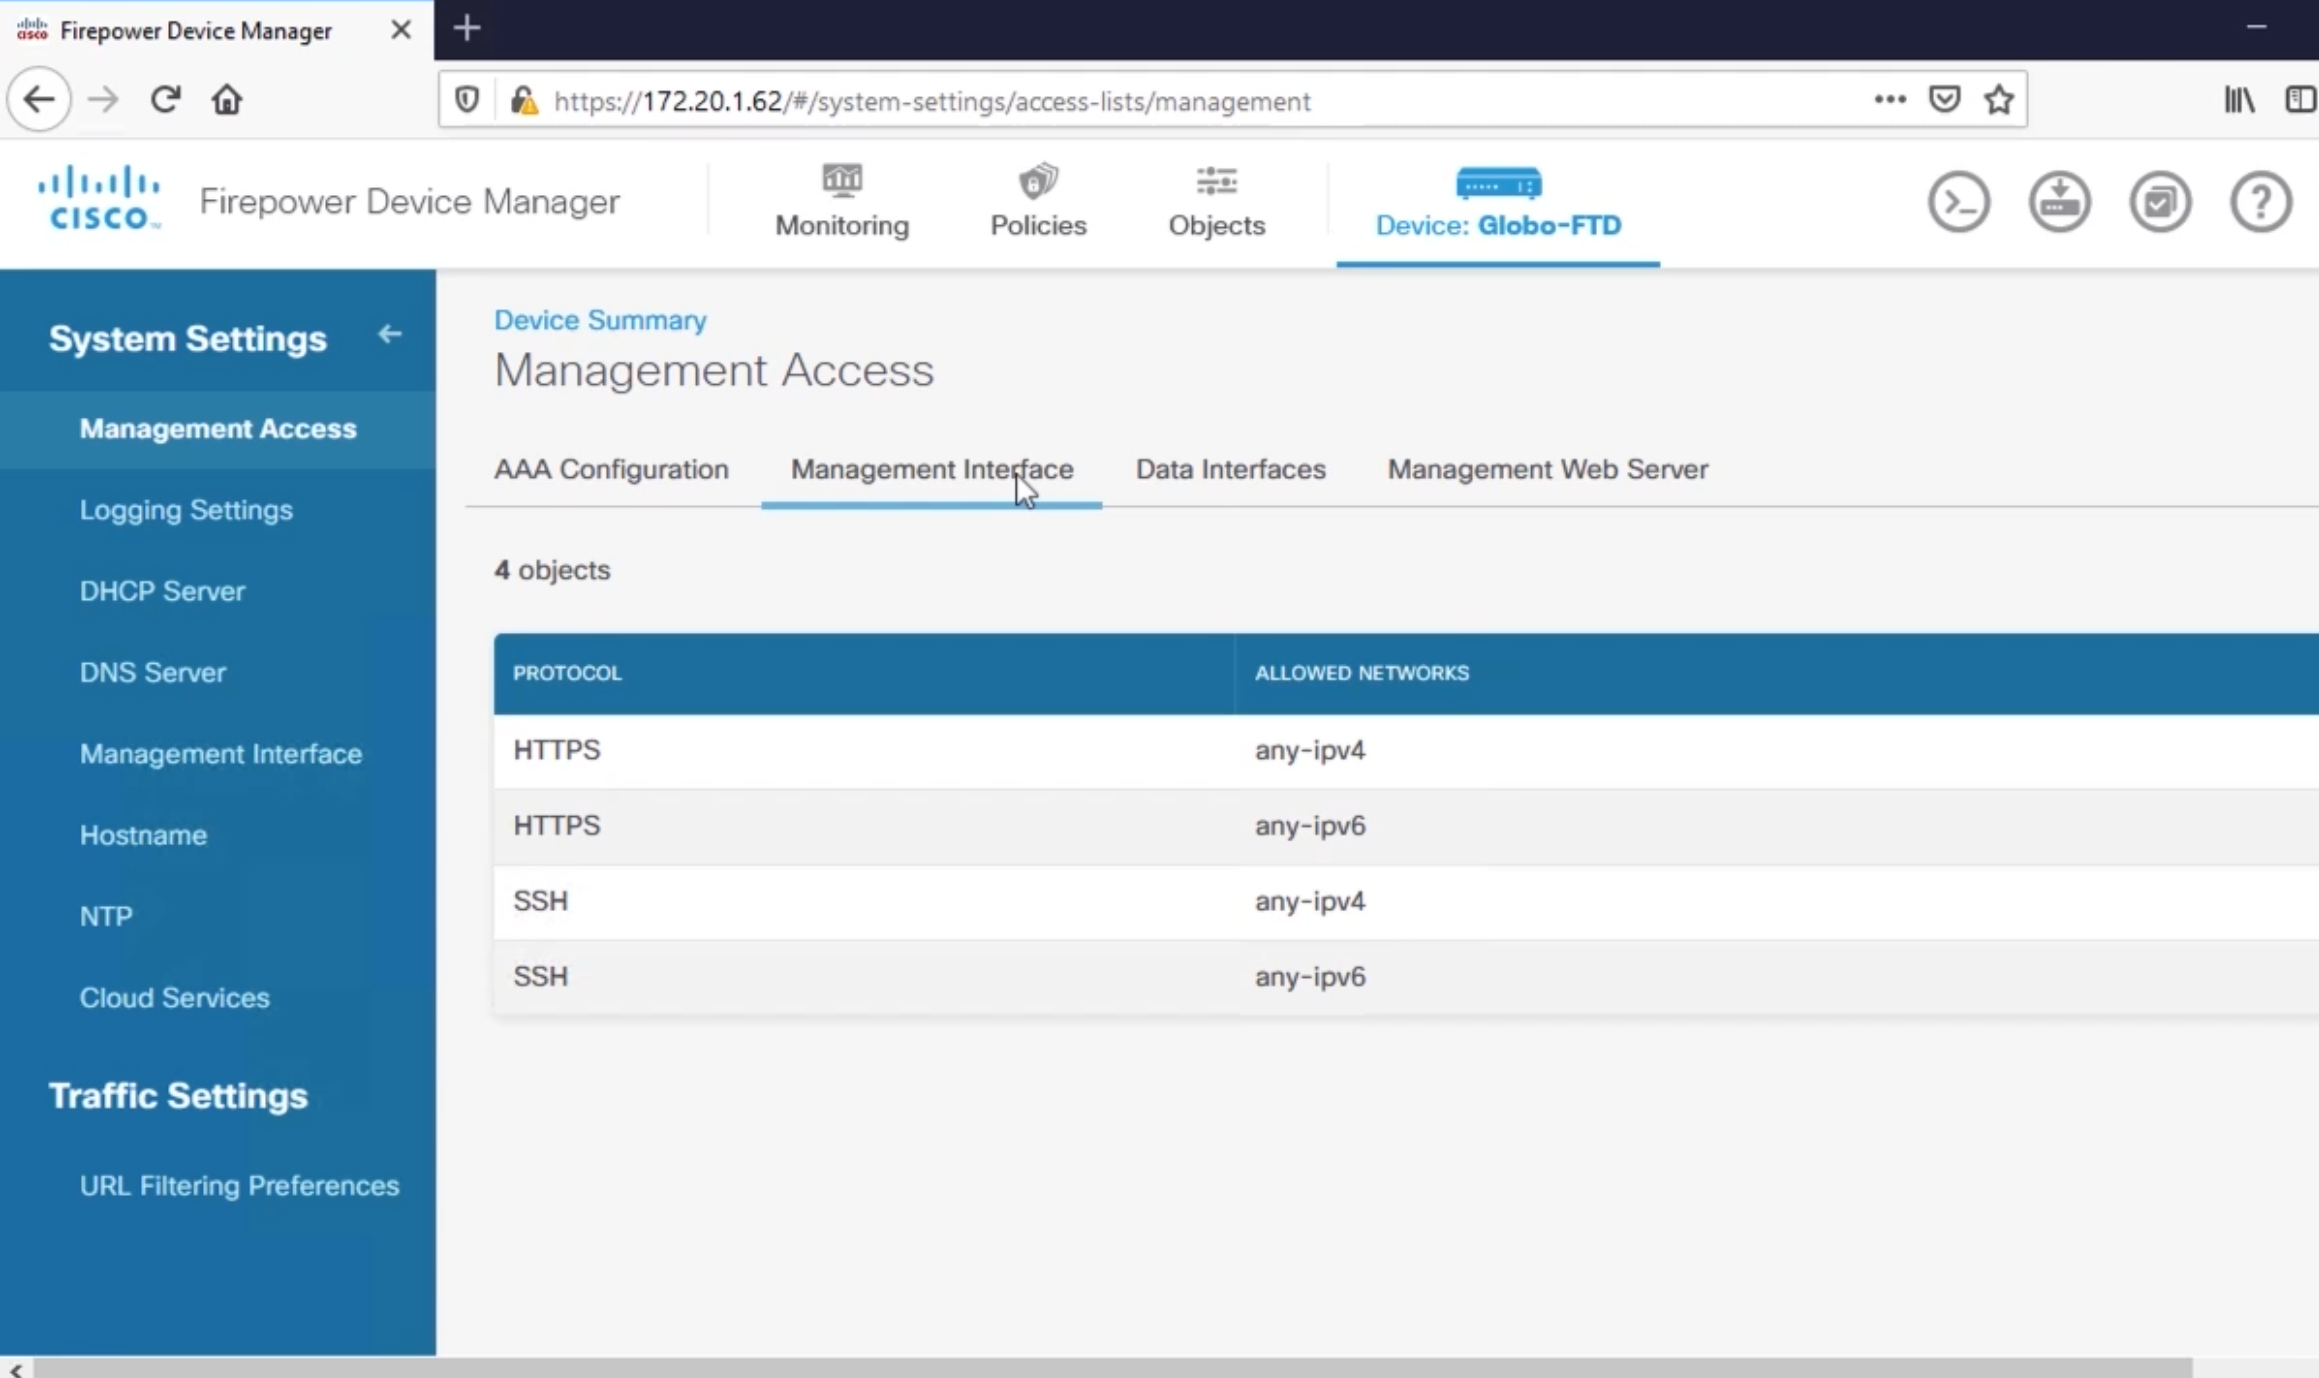Screen dimensions: 2319x1378
Task: Select Management Access in sidebar
Action: pos(218,428)
